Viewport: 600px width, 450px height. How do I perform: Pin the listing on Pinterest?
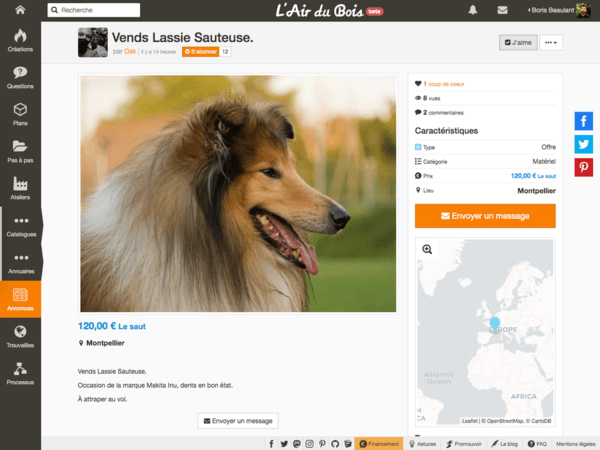click(584, 167)
